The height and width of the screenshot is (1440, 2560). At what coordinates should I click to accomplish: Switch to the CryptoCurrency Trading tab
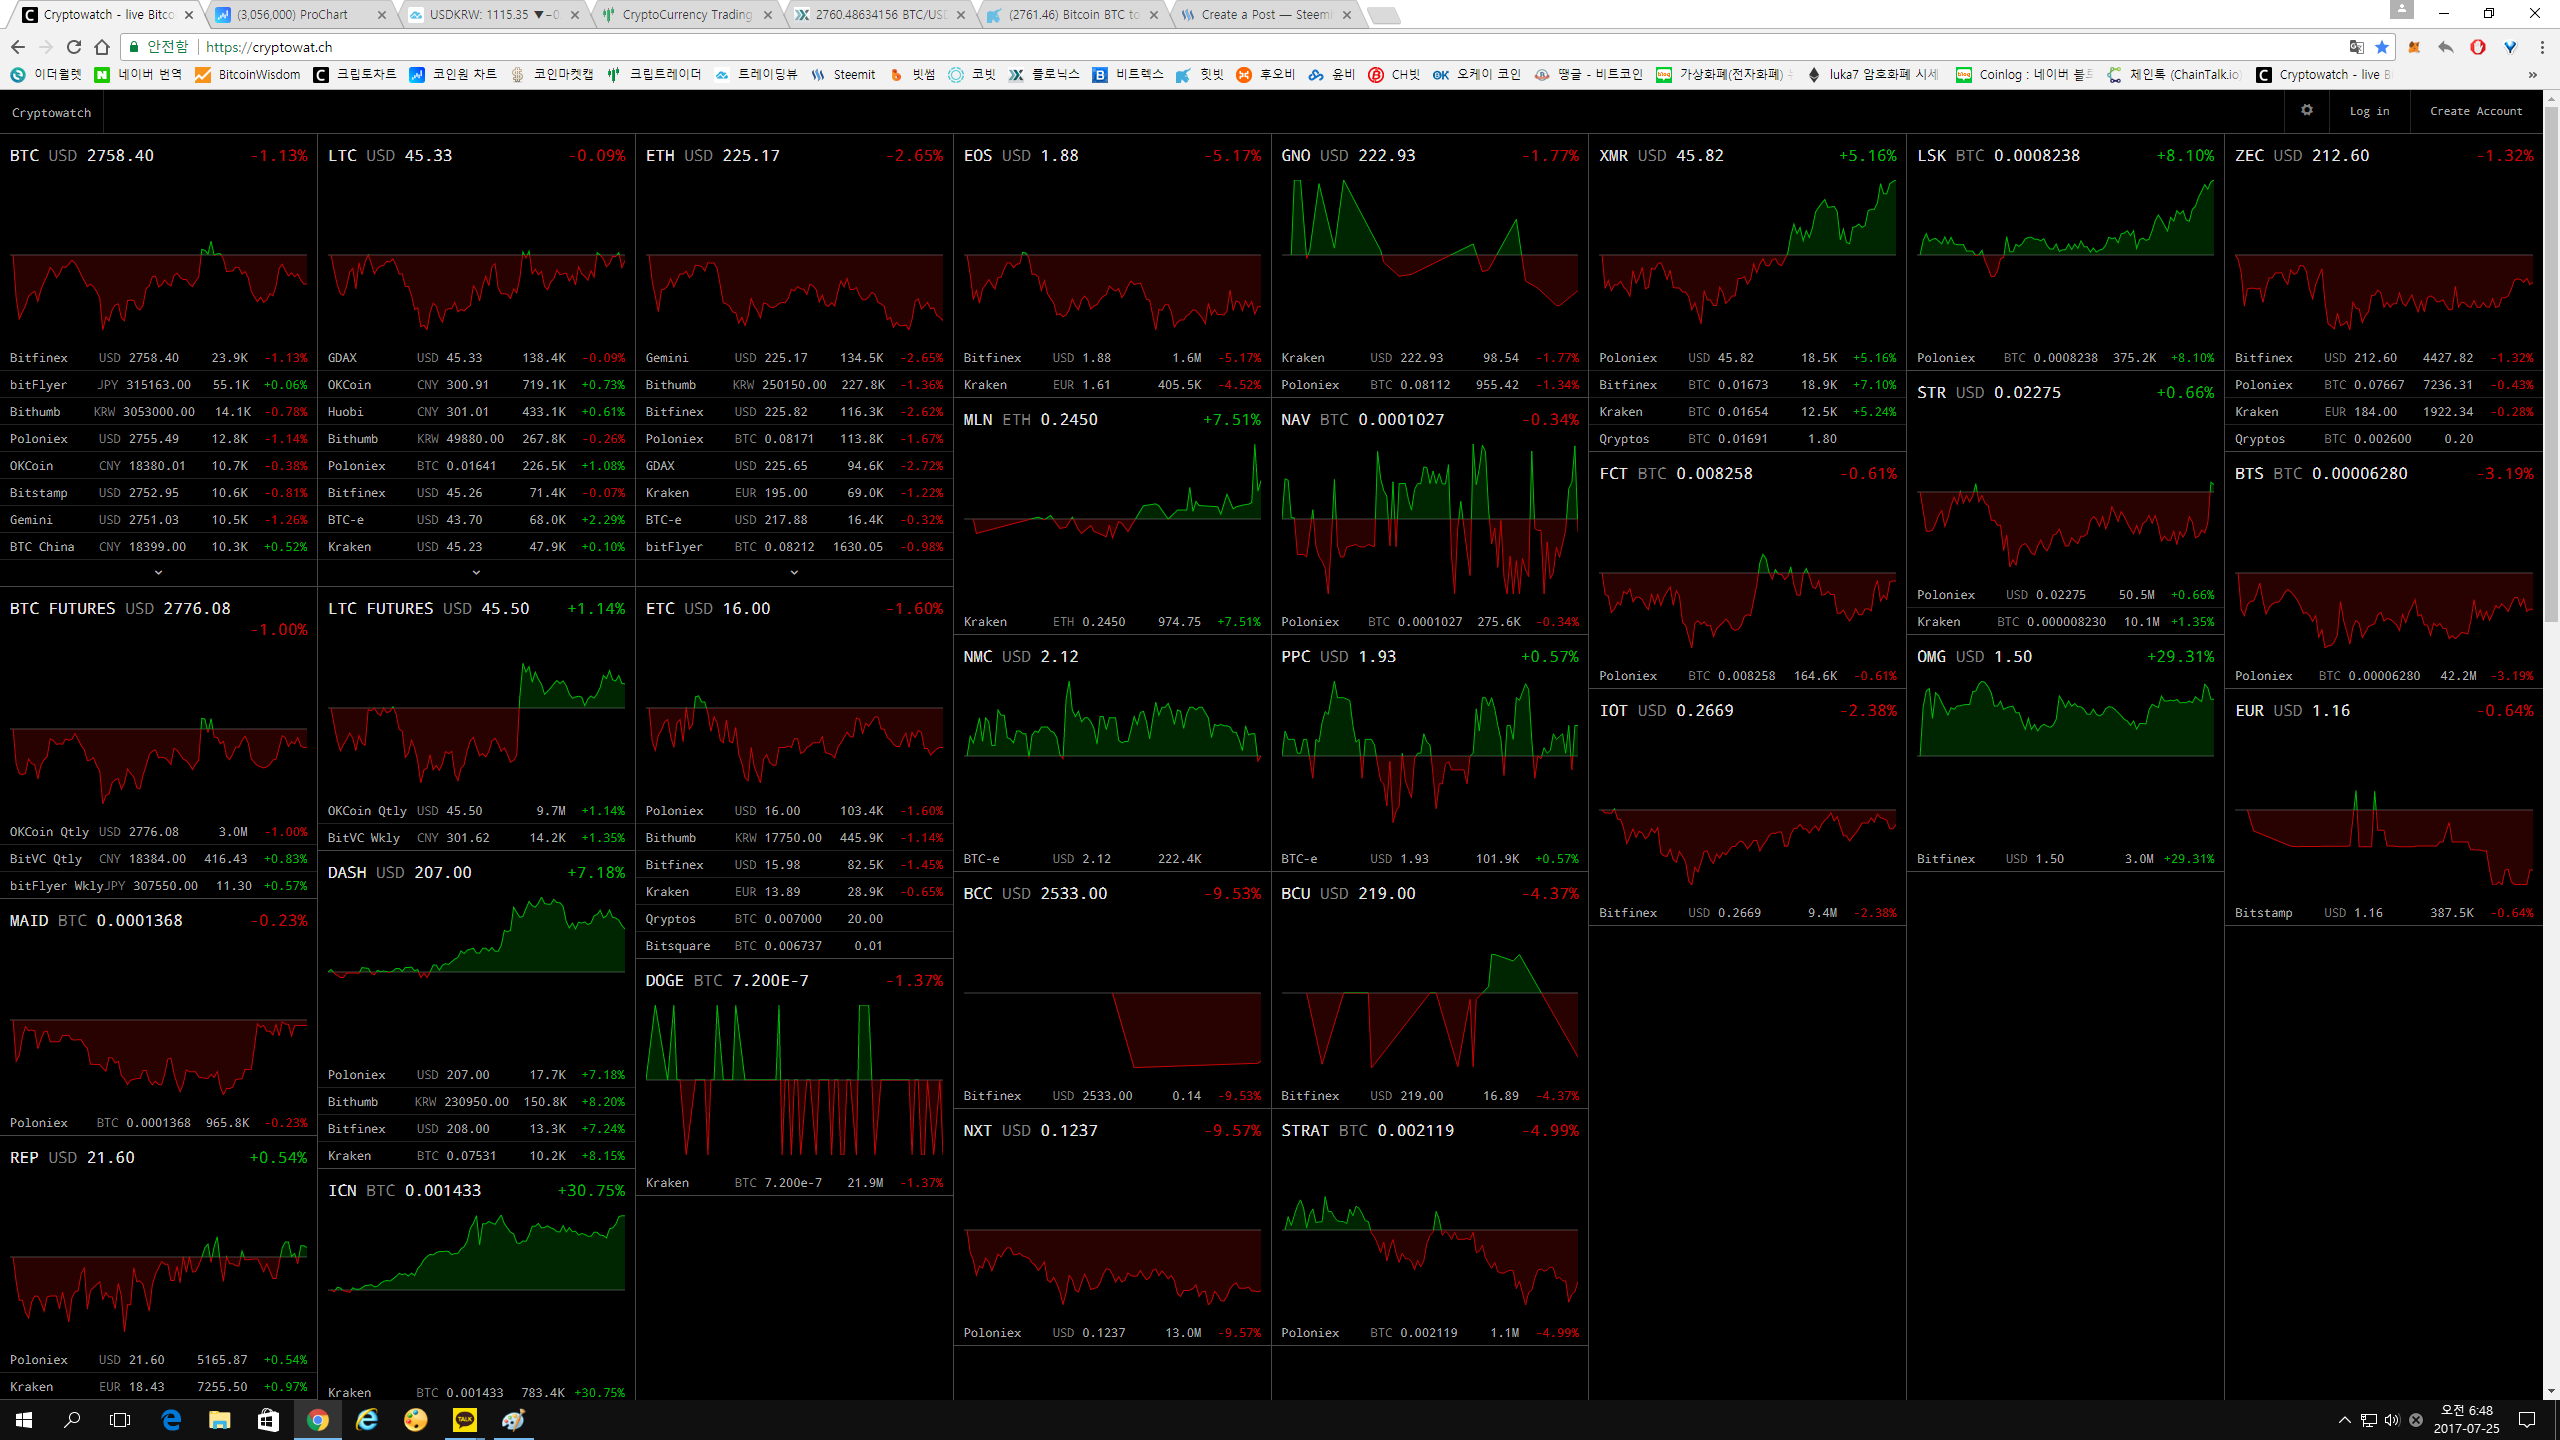tap(686, 15)
